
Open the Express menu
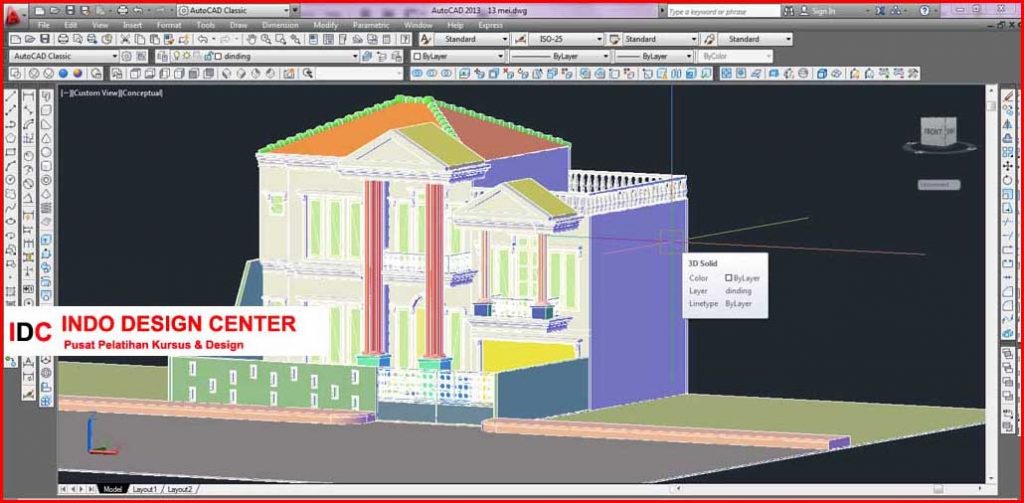(x=490, y=25)
